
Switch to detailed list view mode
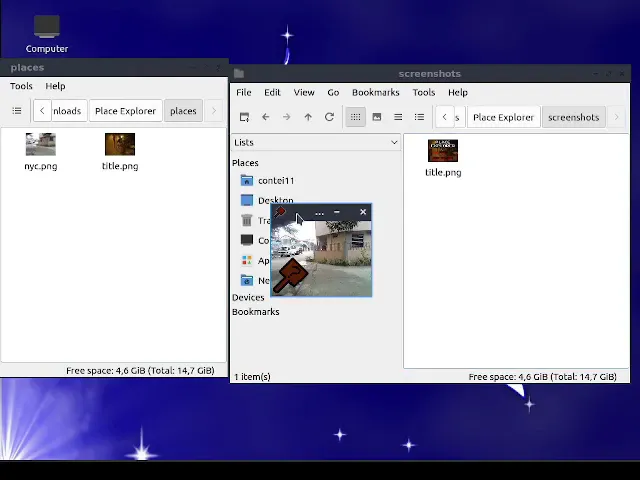(419, 117)
